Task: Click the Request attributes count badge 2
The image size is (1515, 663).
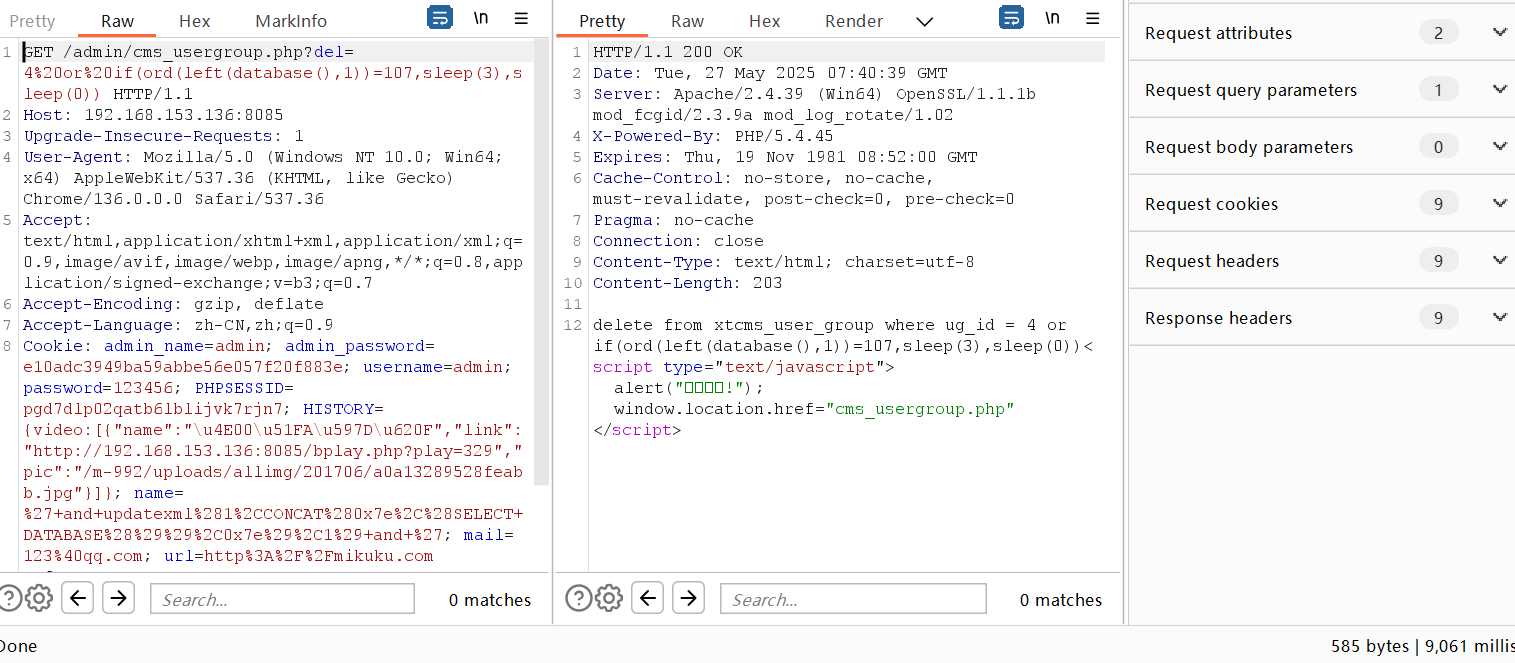Action: click(1438, 33)
